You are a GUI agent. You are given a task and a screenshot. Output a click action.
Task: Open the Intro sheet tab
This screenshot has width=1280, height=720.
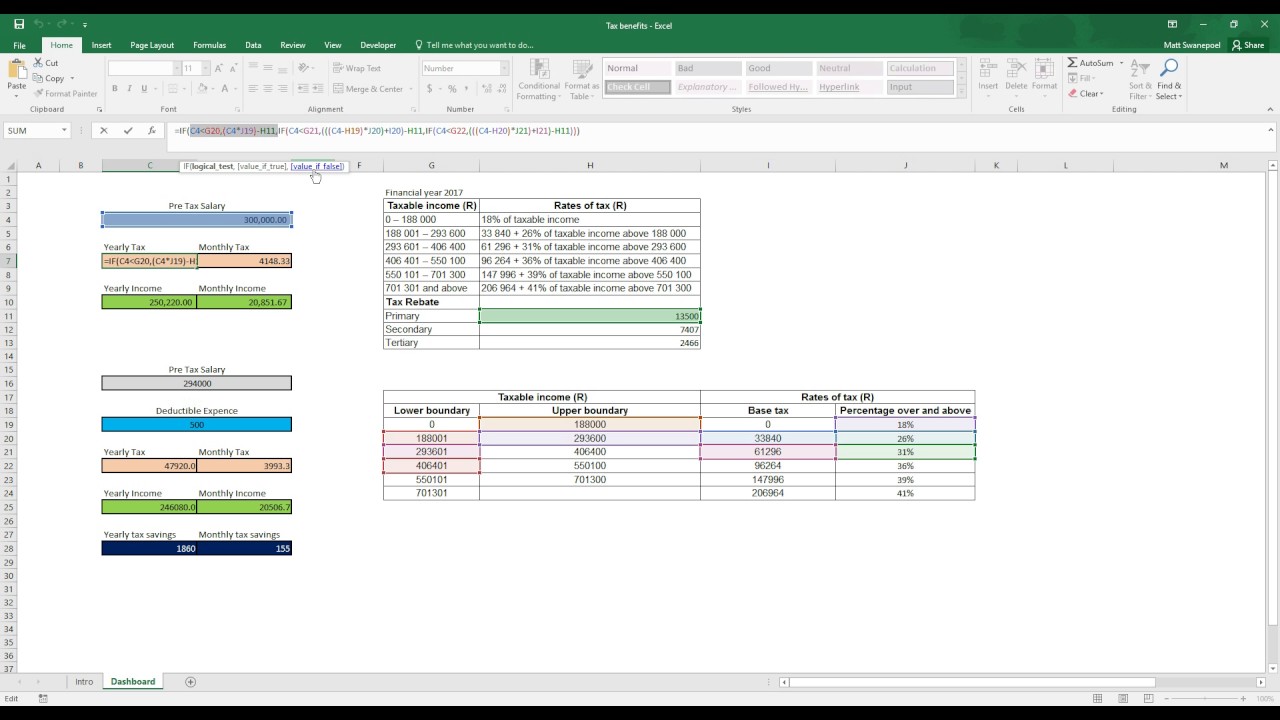click(84, 682)
